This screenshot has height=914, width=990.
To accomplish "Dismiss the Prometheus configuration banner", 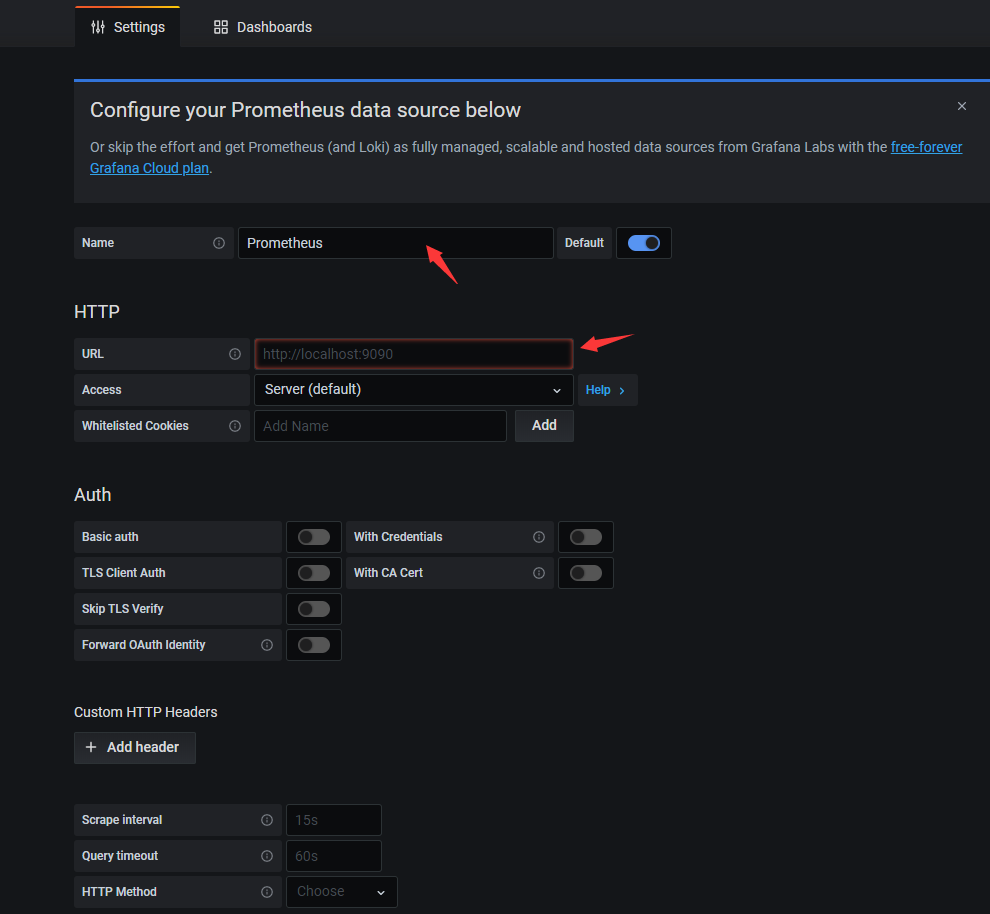I will point(962,106).
